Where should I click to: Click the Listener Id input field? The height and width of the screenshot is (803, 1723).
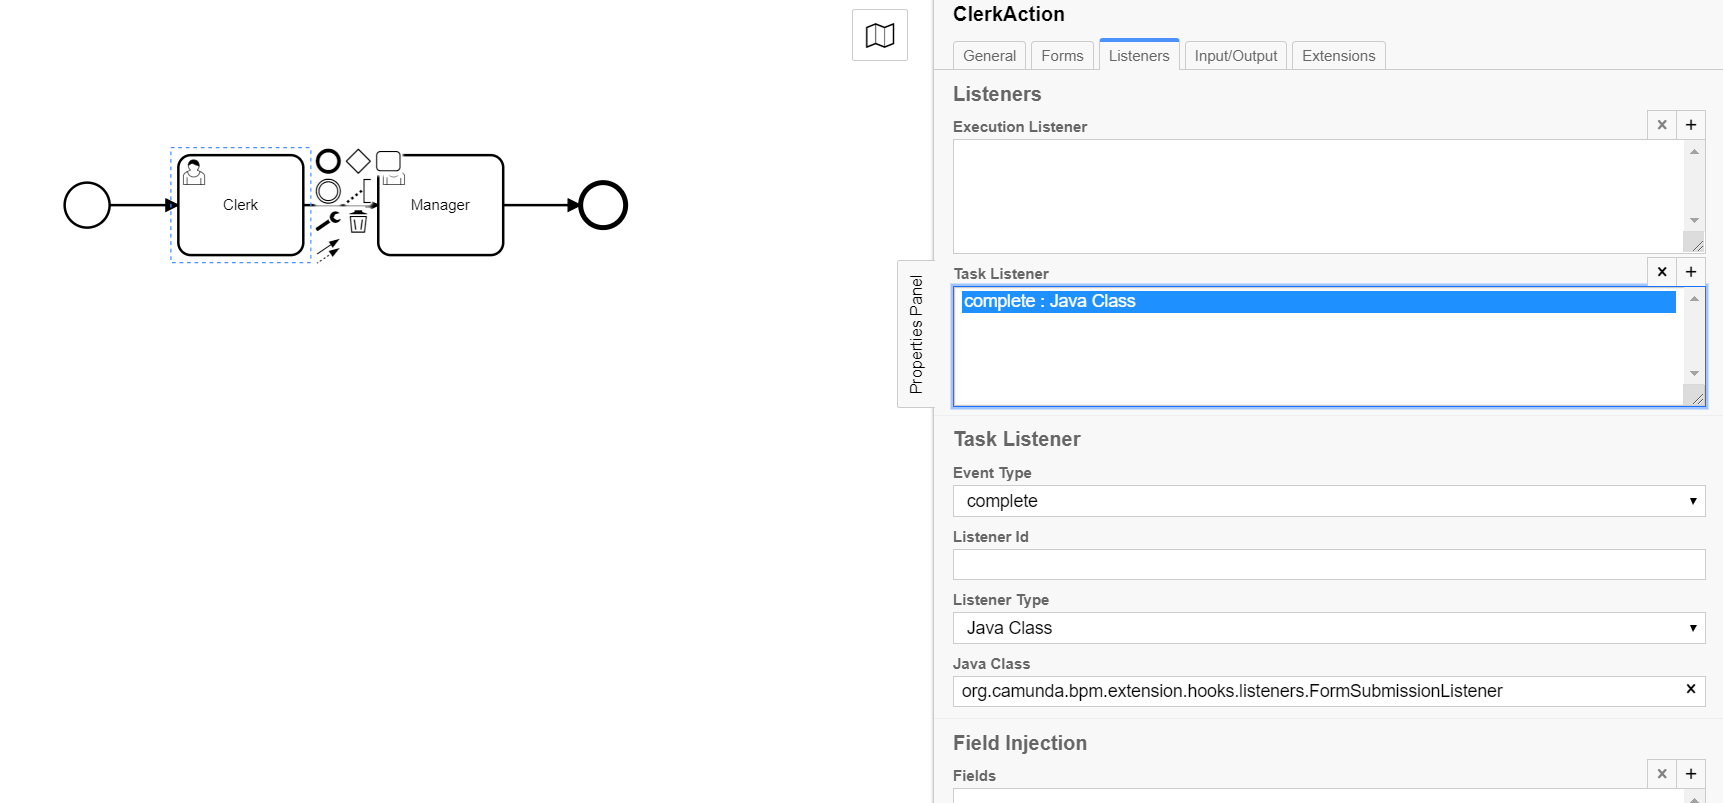[1329, 564]
